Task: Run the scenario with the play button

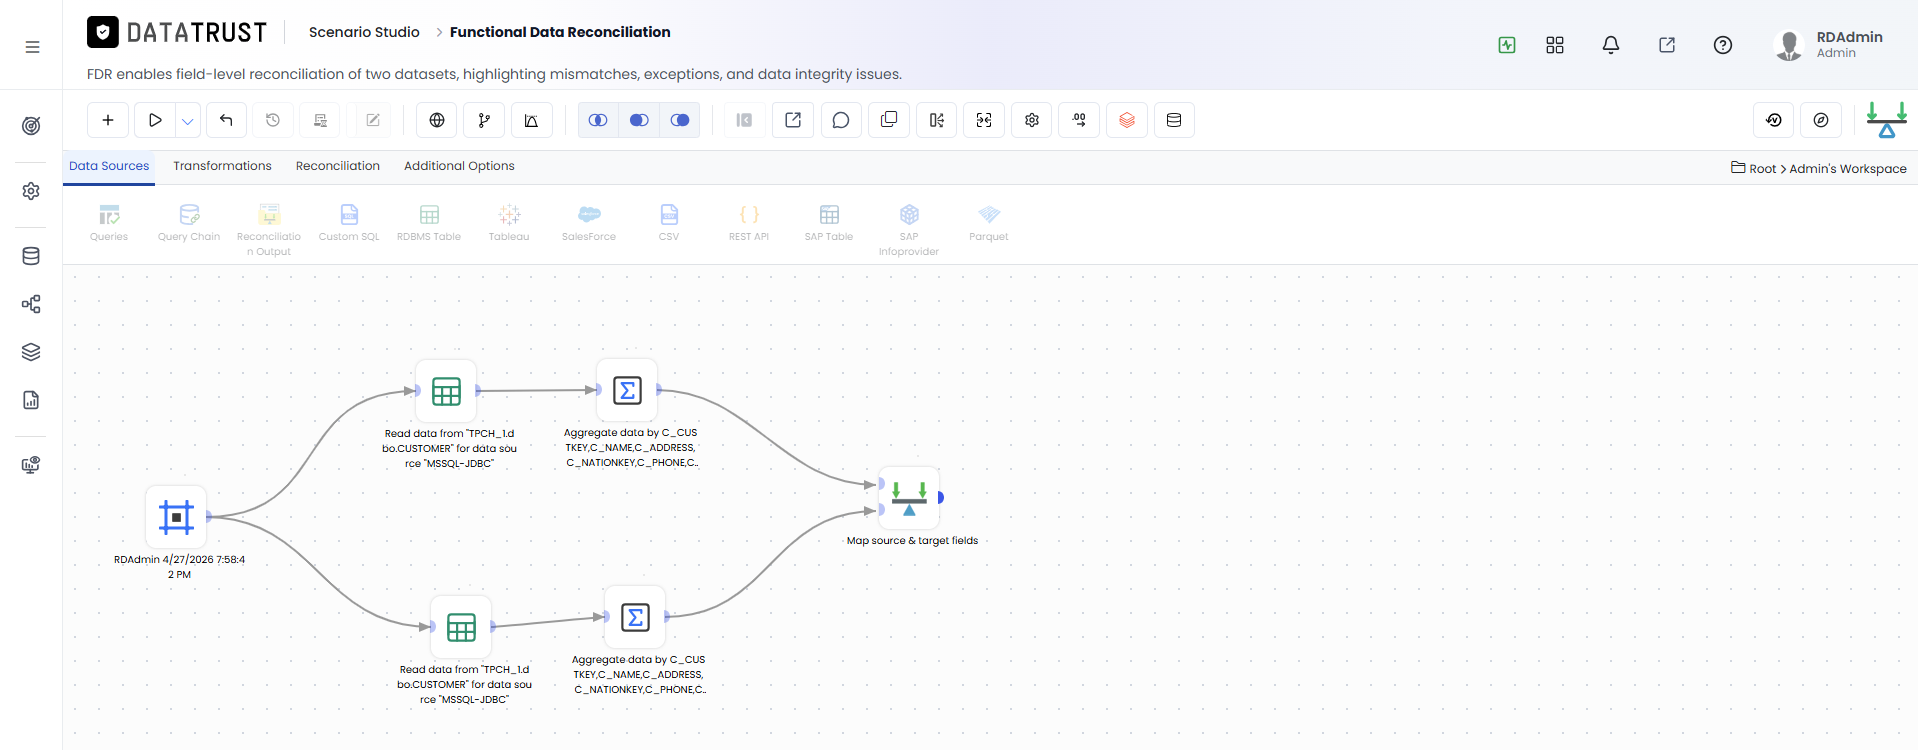Action: point(155,120)
